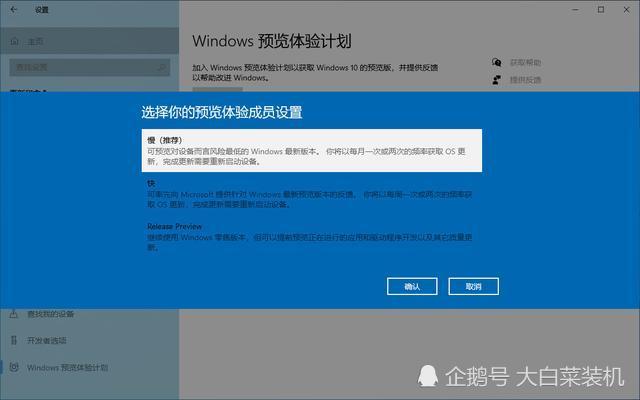
Task: Open Windows 预览体验计划 sidebar item
Action: click(89, 367)
